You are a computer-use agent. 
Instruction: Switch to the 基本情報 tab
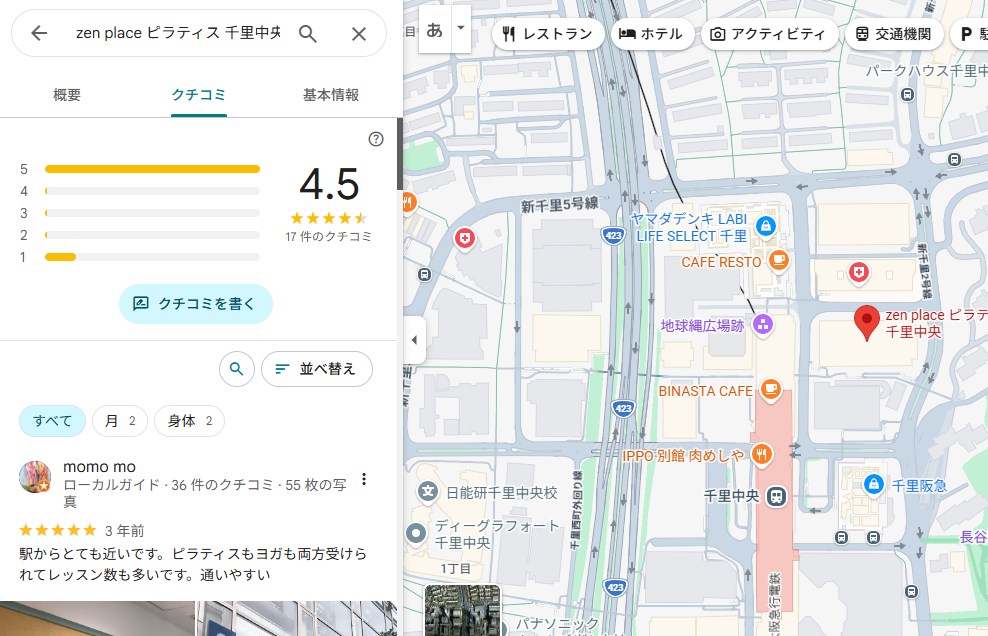tap(330, 95)
